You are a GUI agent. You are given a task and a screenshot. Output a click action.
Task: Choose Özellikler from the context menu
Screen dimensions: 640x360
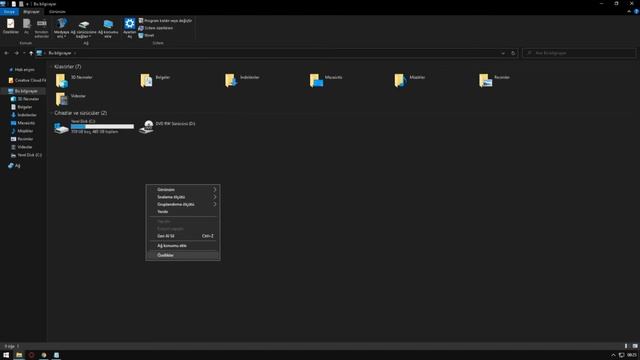tap(183, 255)
